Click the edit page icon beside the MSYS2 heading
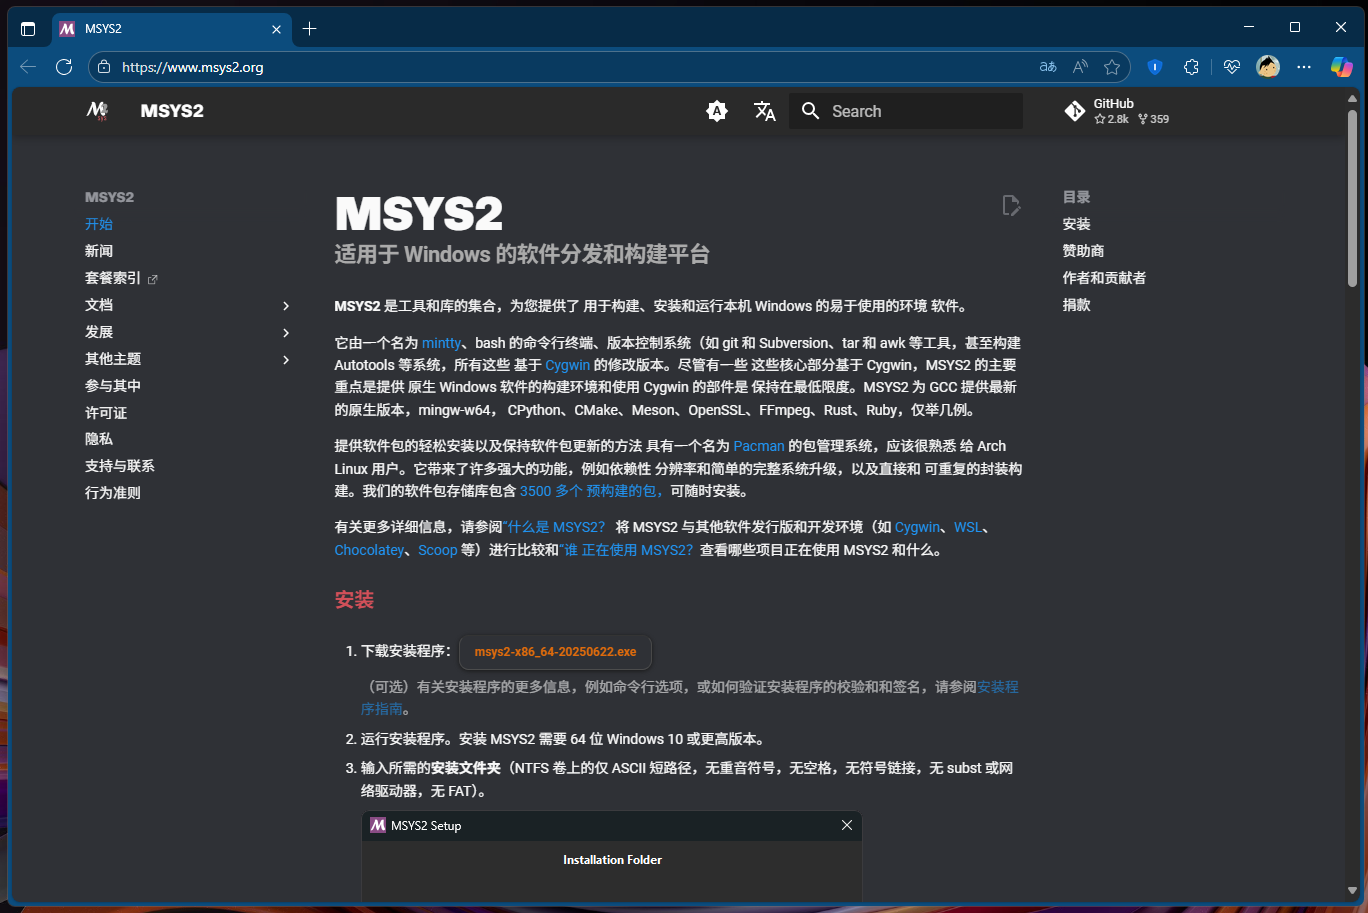The image size is (1368, 913). [1011, 204]
